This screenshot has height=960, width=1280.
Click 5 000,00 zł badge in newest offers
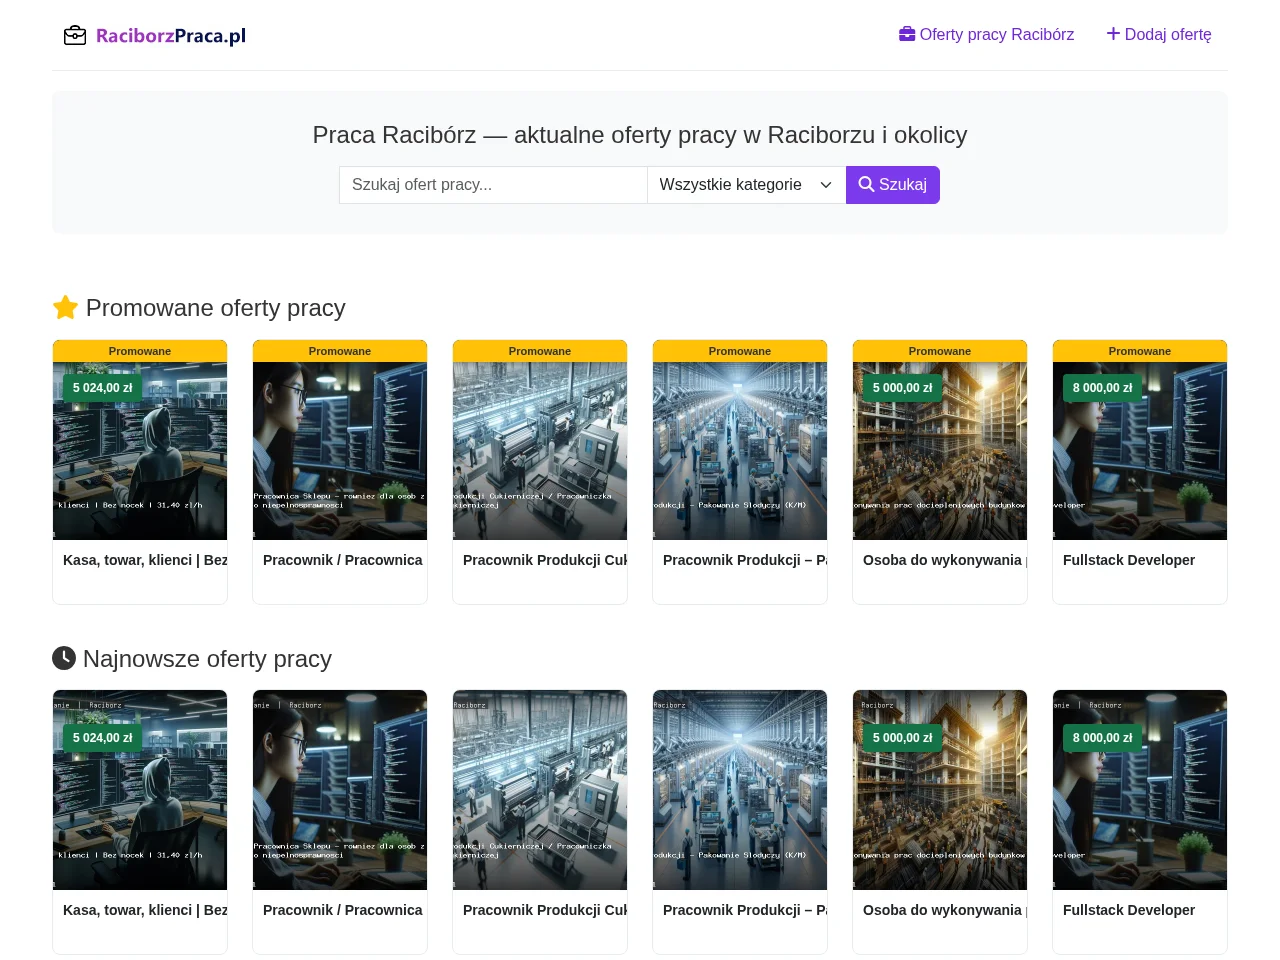[902, 738]
